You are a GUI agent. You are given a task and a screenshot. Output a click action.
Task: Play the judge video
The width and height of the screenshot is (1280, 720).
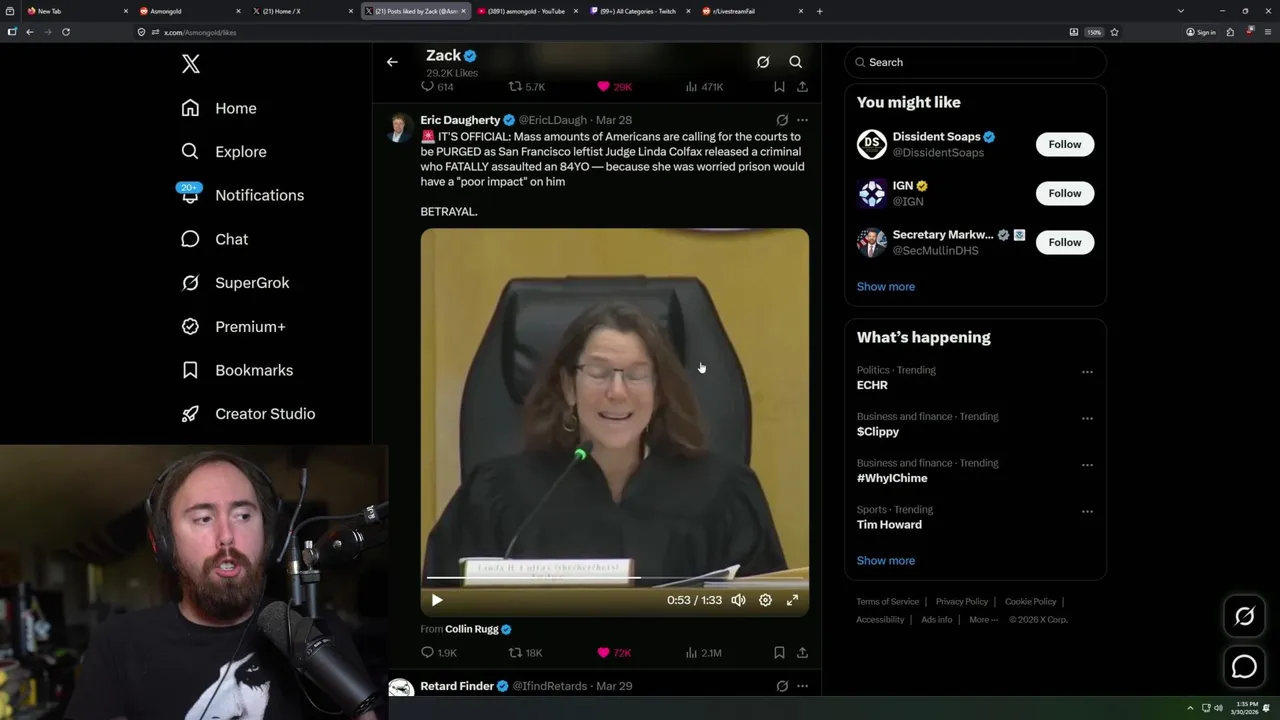pos(437,600)
